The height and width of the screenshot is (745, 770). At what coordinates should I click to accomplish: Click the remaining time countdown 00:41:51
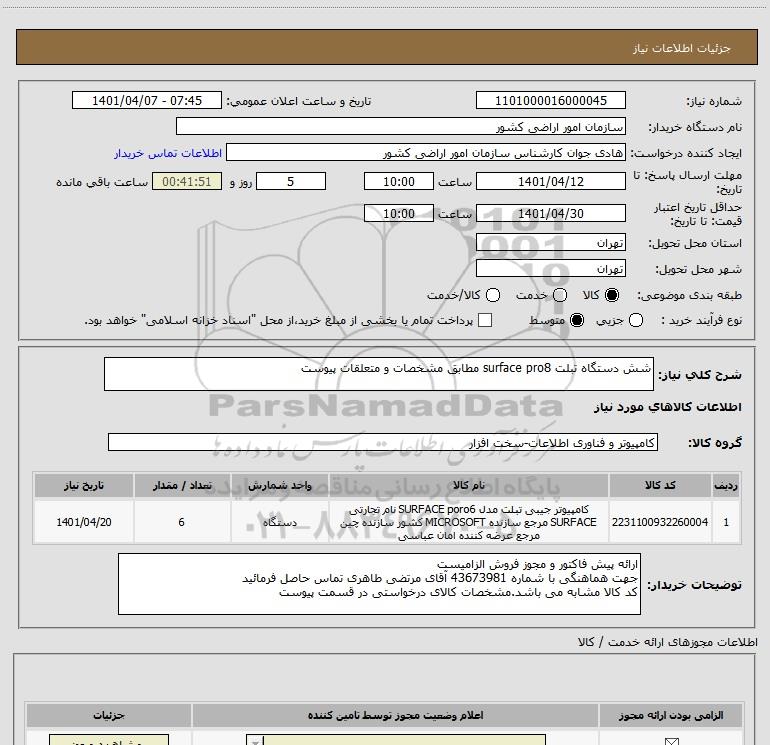click(187, 181)
